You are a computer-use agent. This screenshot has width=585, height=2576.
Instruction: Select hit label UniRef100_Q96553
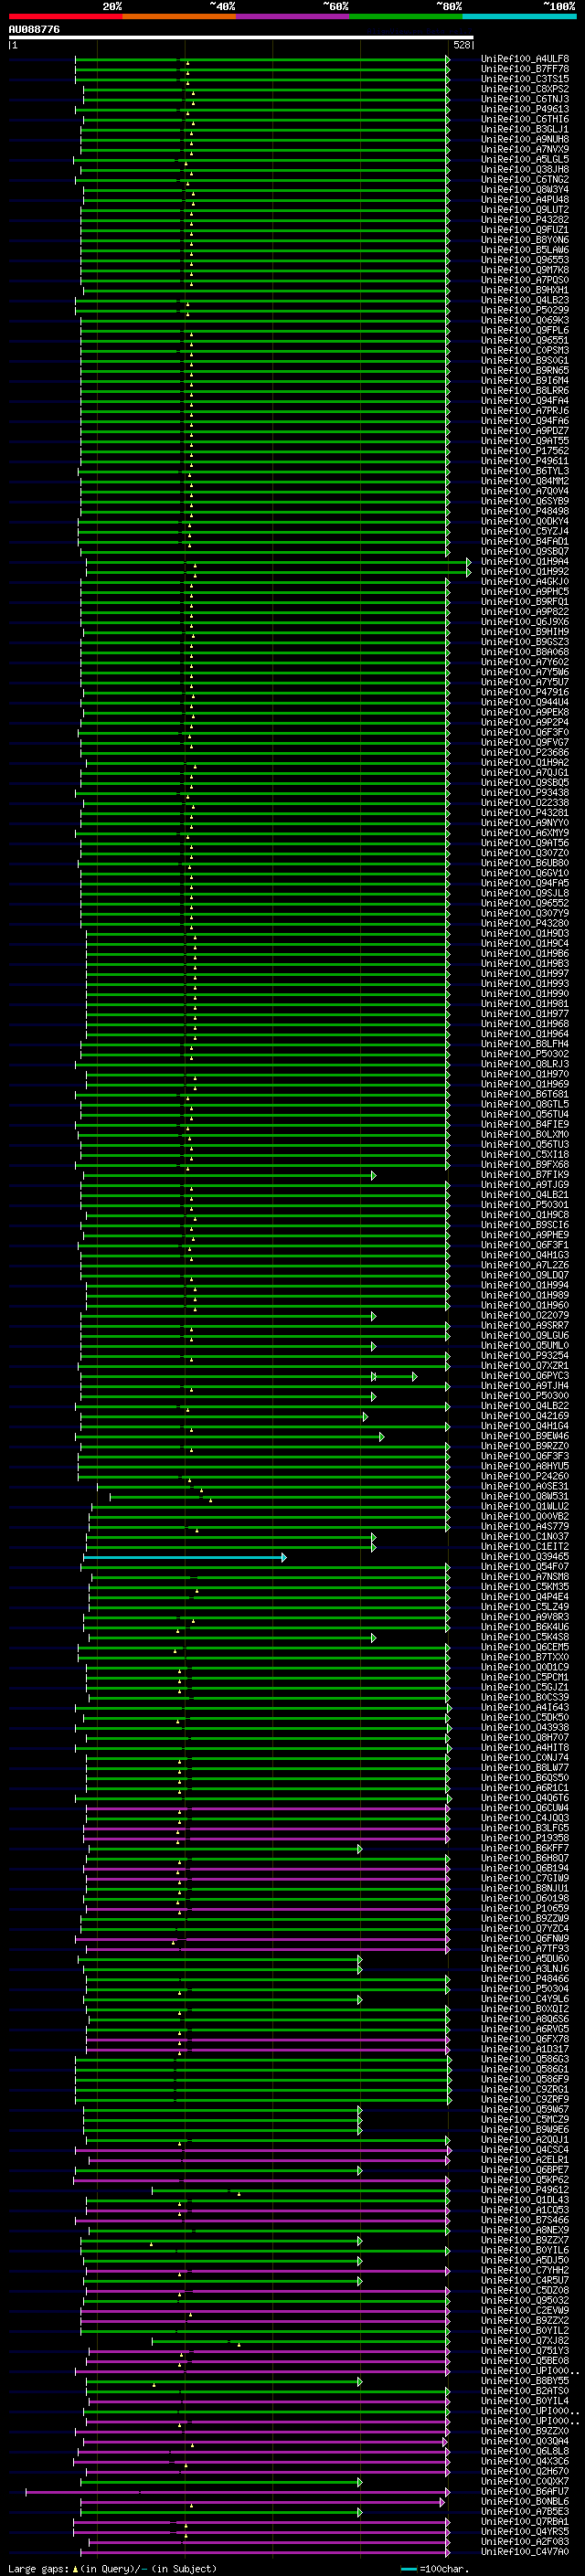click(524, 260)
